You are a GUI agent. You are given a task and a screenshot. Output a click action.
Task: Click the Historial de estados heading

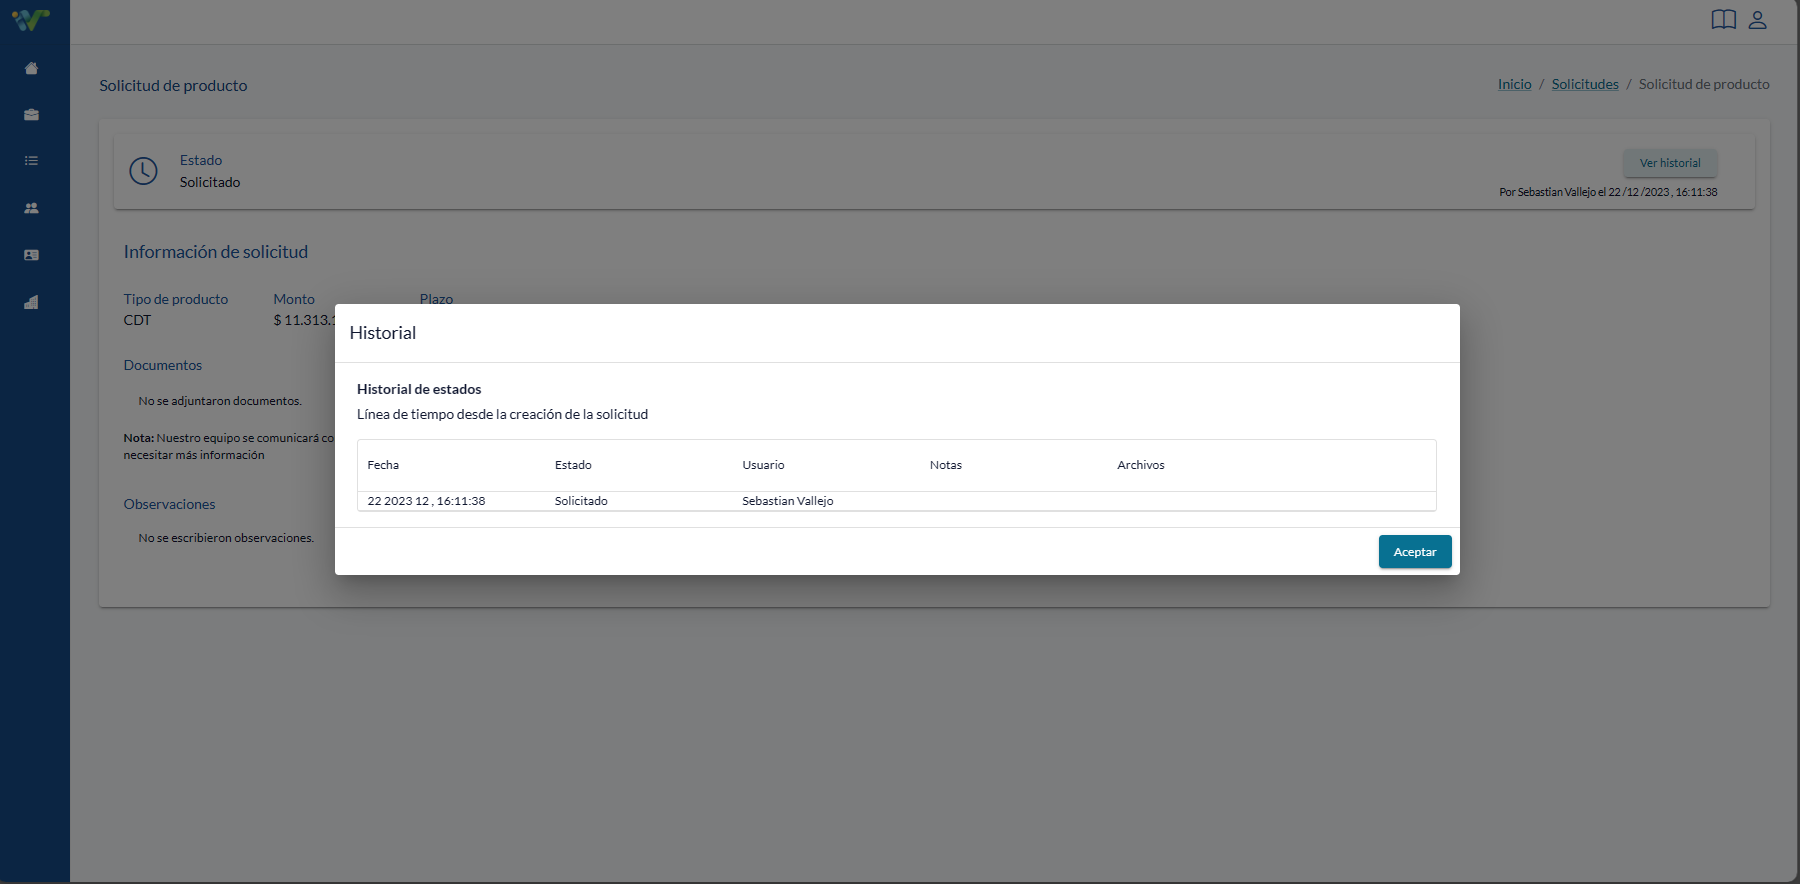click(419, 389)
